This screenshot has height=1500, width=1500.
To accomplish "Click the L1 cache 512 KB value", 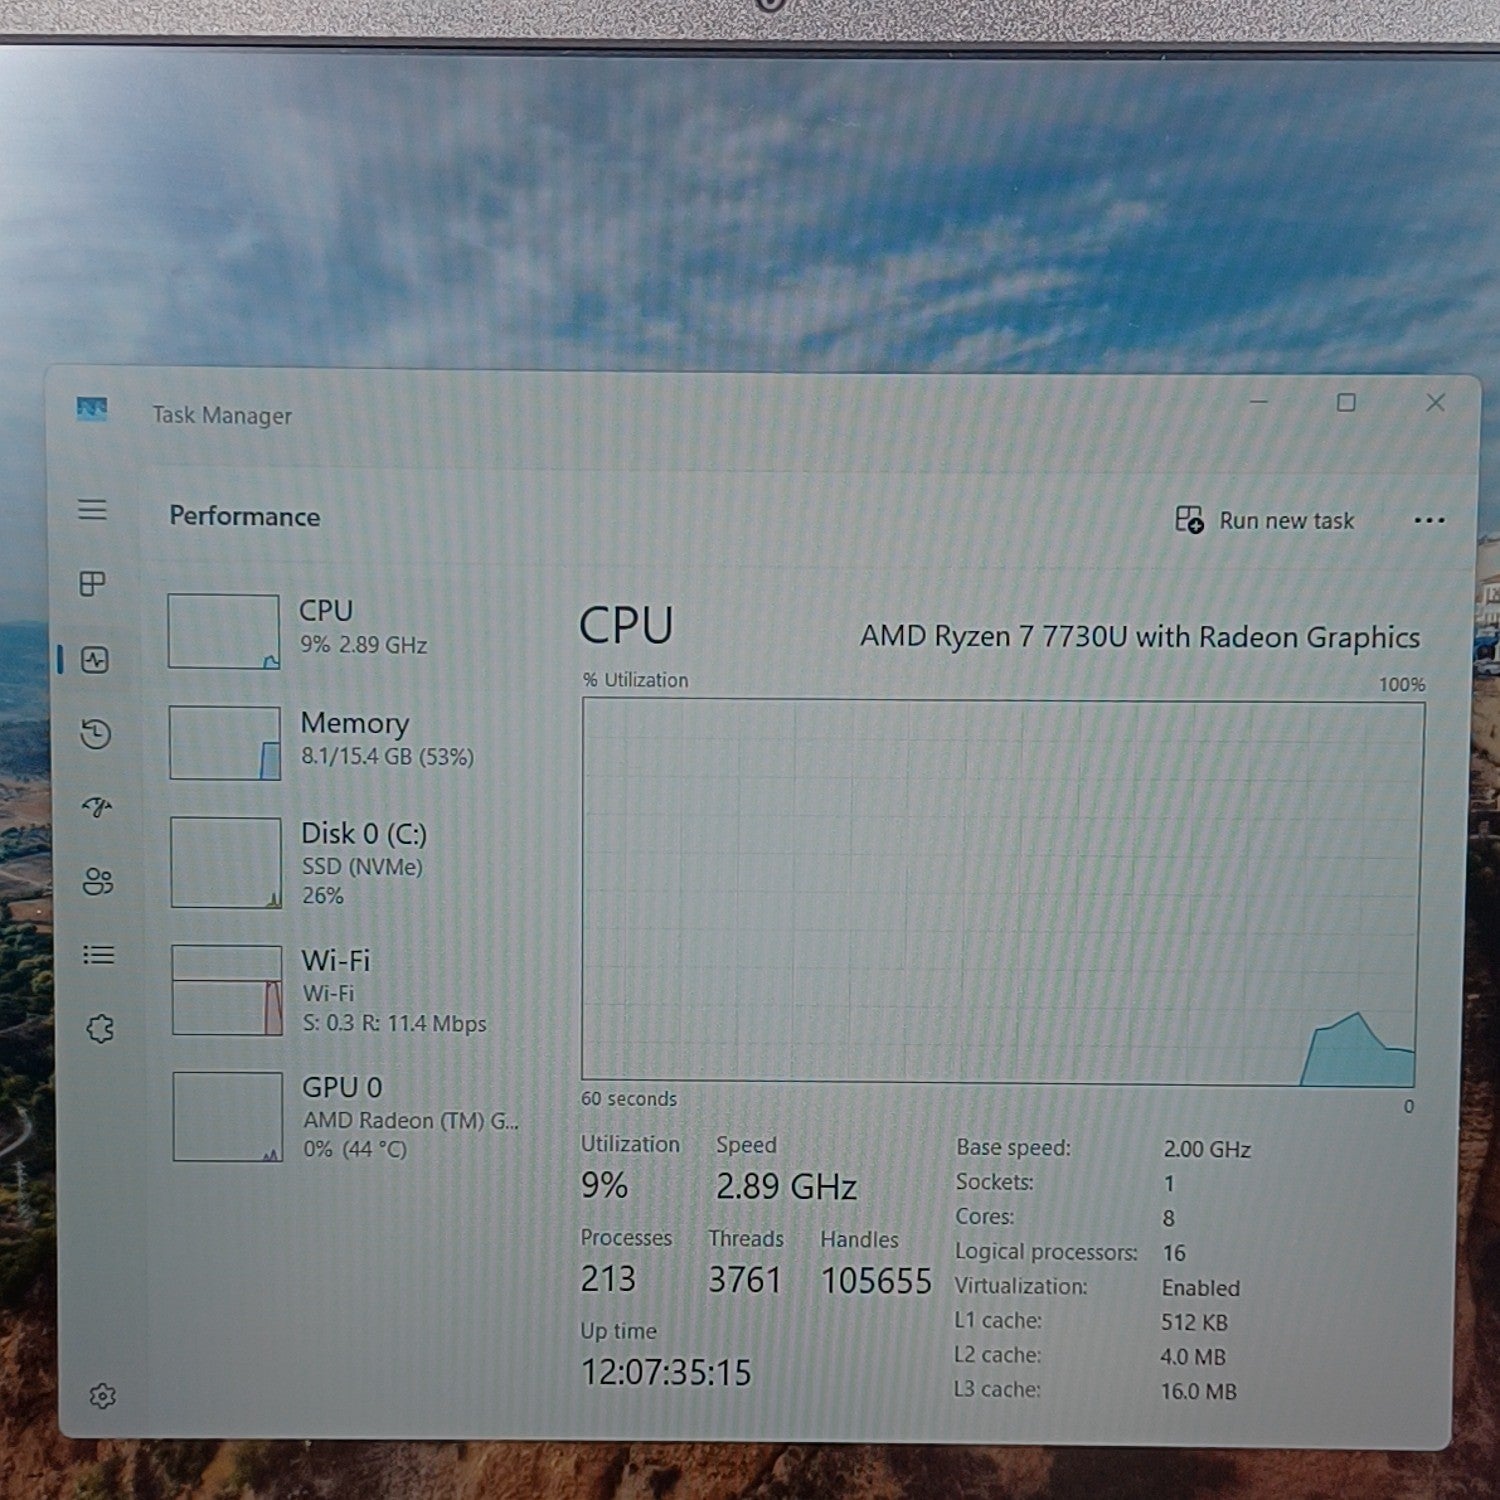I will coord(1194,1322).
